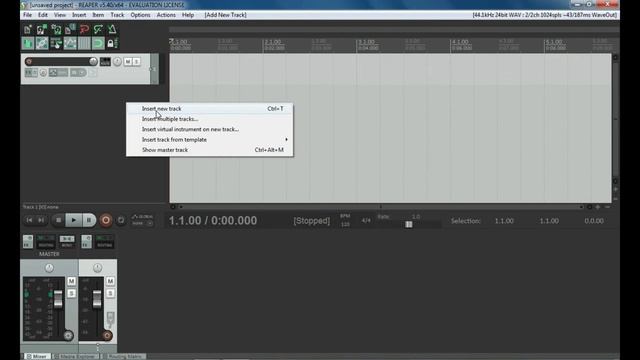Toggle the metronome toolbar icon
Screen dimensions: 640x360
coord(112,29)
